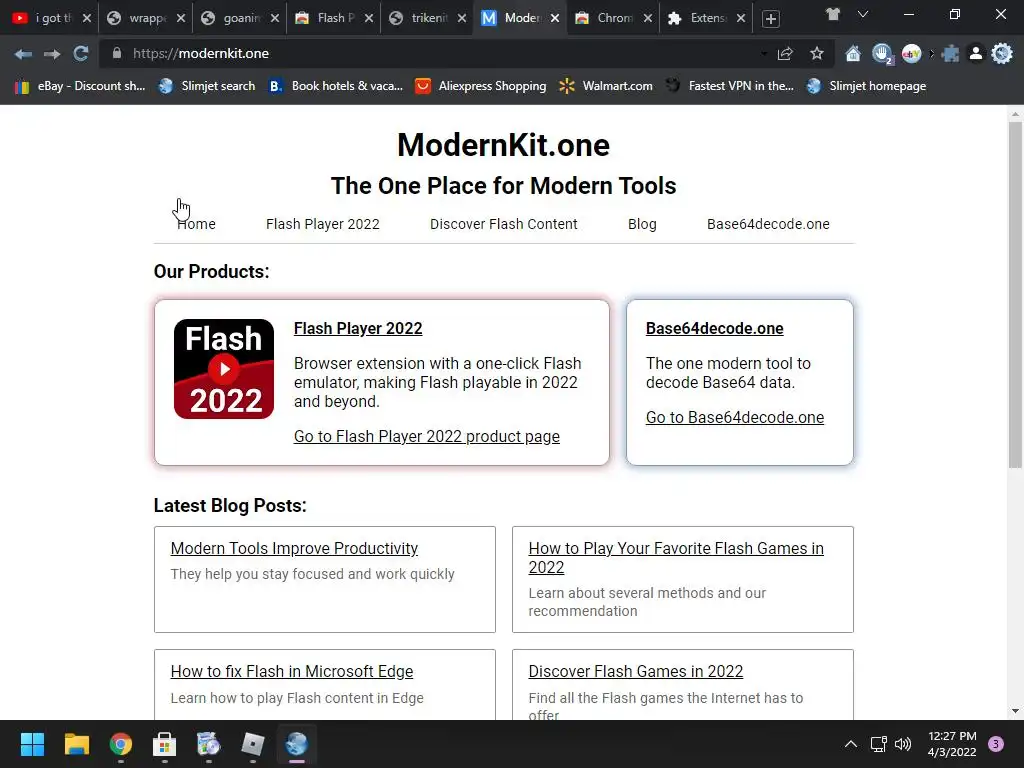Screen dimensions: 1024x768
Task: Open the Roblox Studio taskbar icon
Action: coord(253,744)
